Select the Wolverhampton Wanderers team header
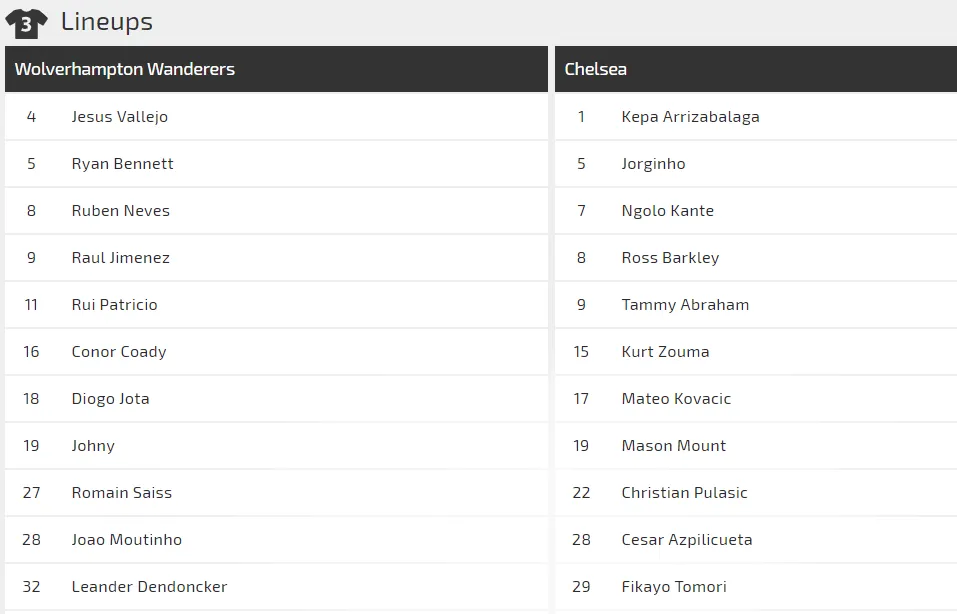This screenshot has height=614, width=957. point(125,69)
